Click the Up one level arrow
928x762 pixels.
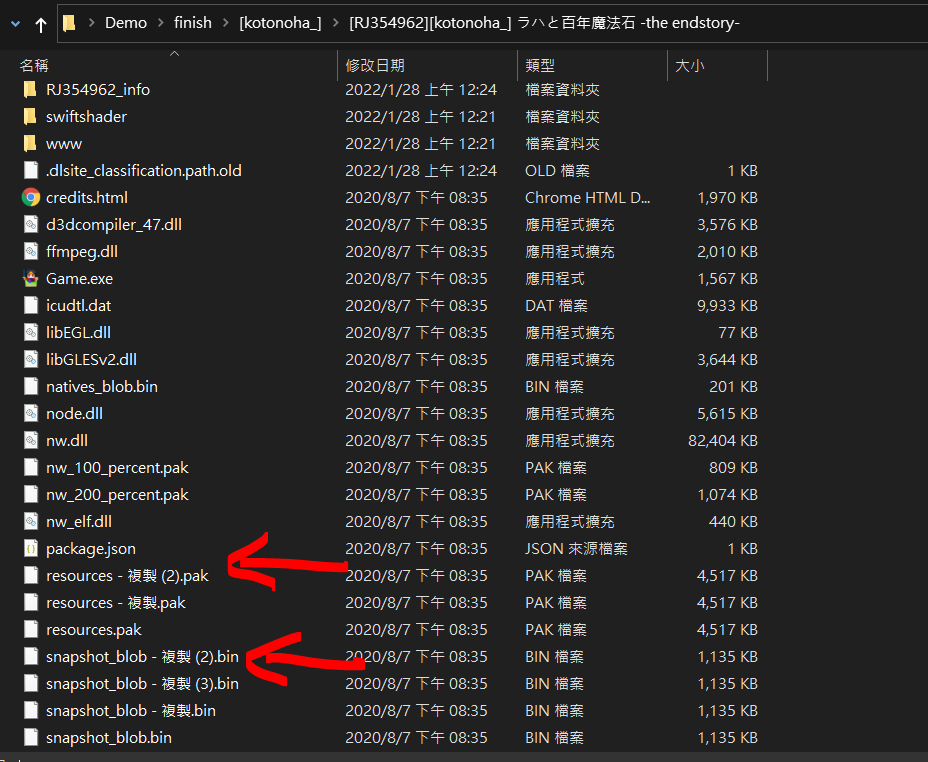click(41, 24)
